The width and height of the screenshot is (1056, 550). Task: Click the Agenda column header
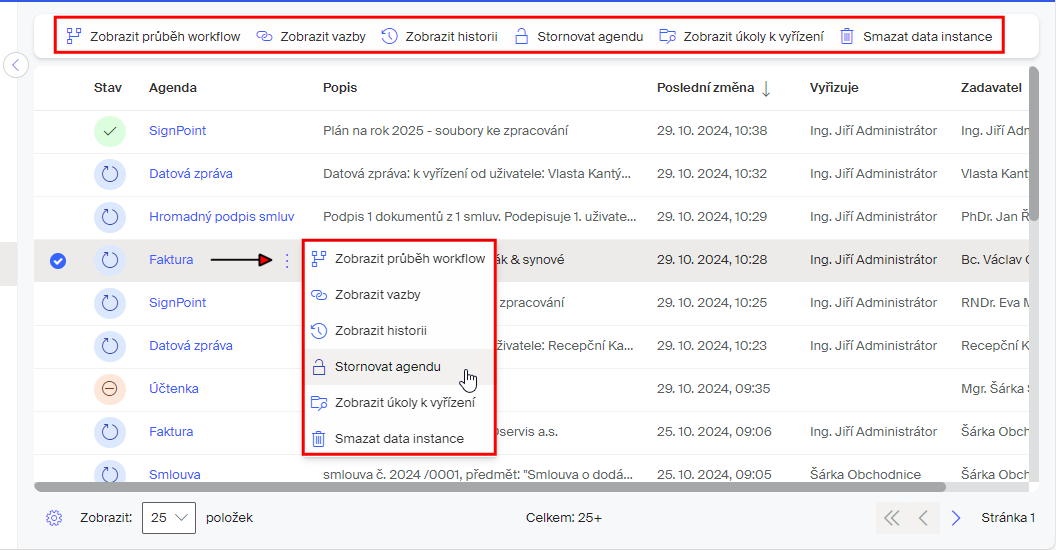pos(173,88)
